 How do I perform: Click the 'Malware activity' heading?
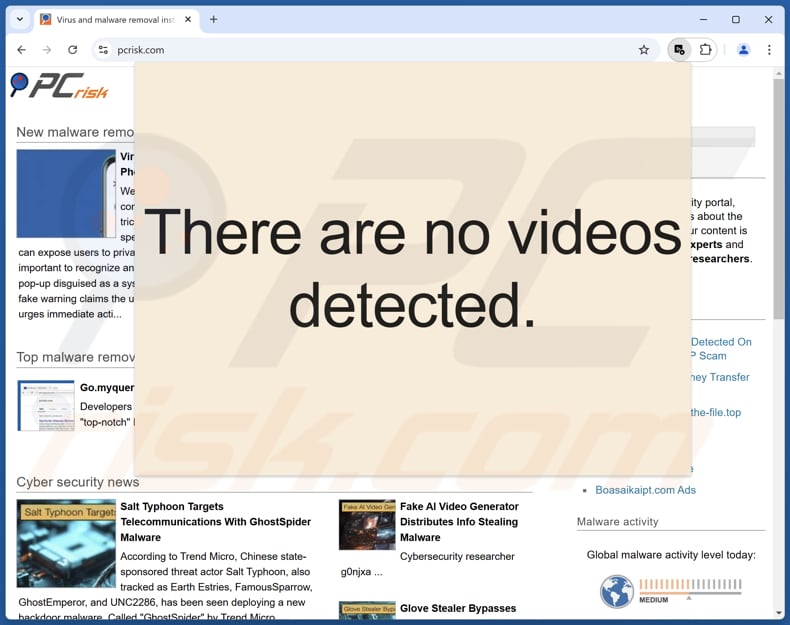(x=618, y=522)
